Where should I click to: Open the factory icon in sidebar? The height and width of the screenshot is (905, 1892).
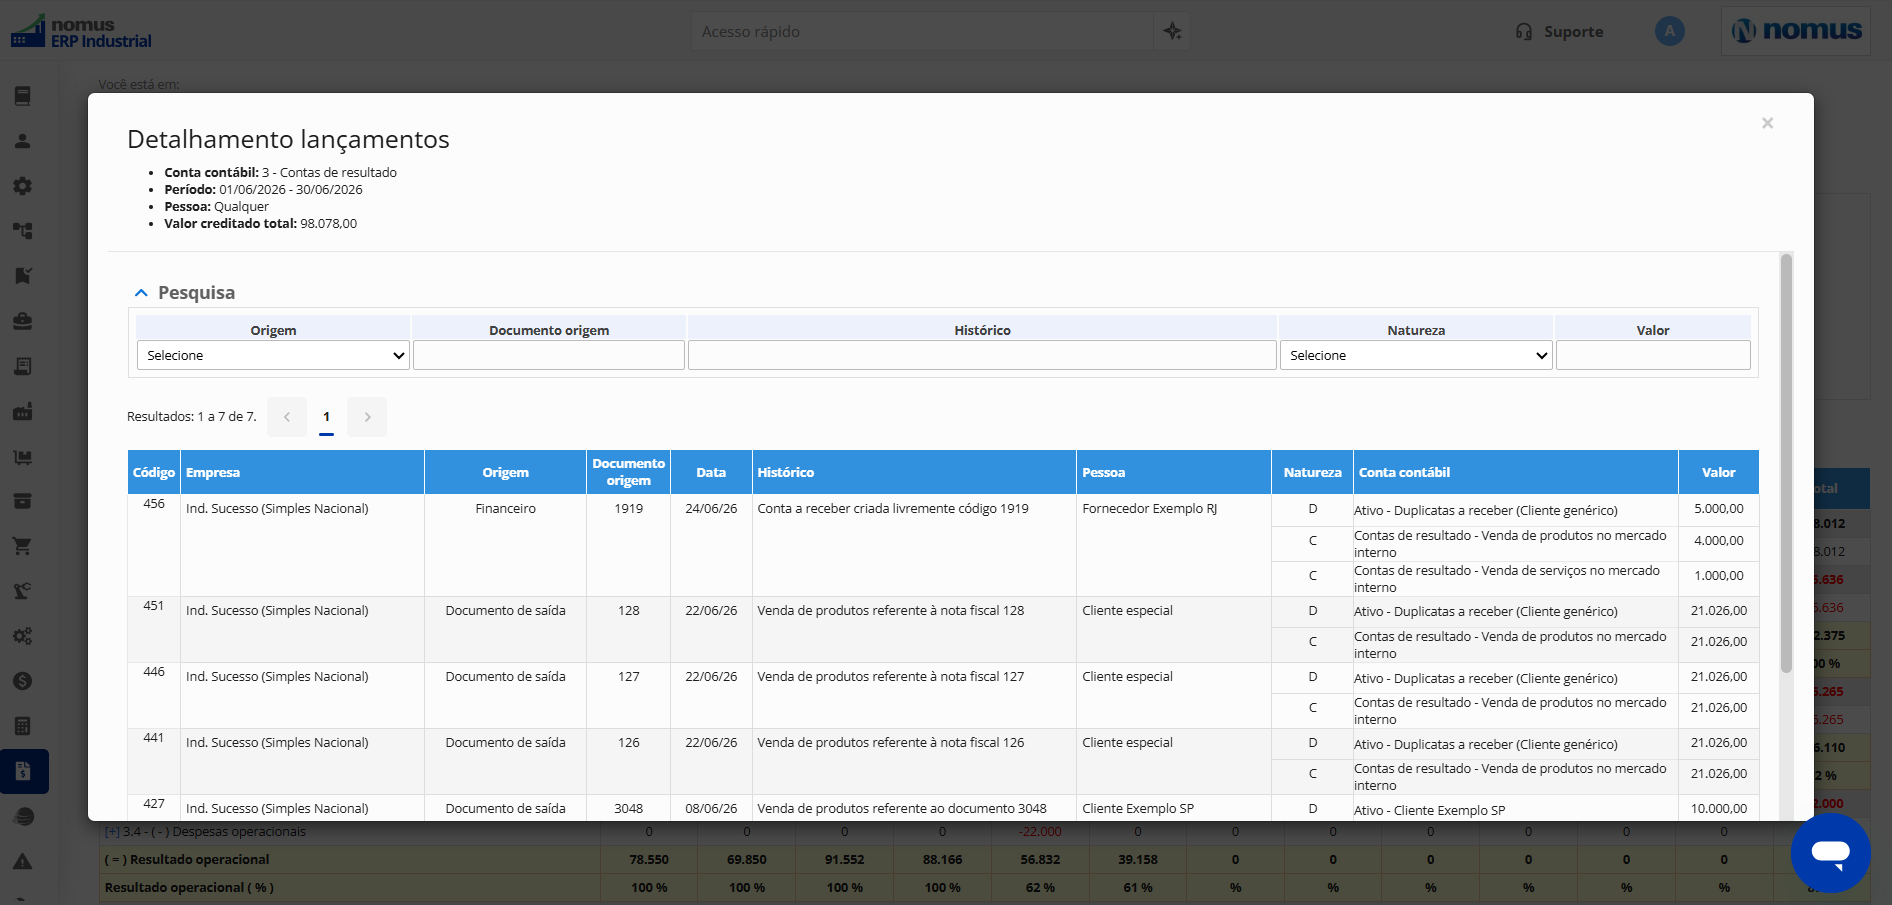[23, 411]
